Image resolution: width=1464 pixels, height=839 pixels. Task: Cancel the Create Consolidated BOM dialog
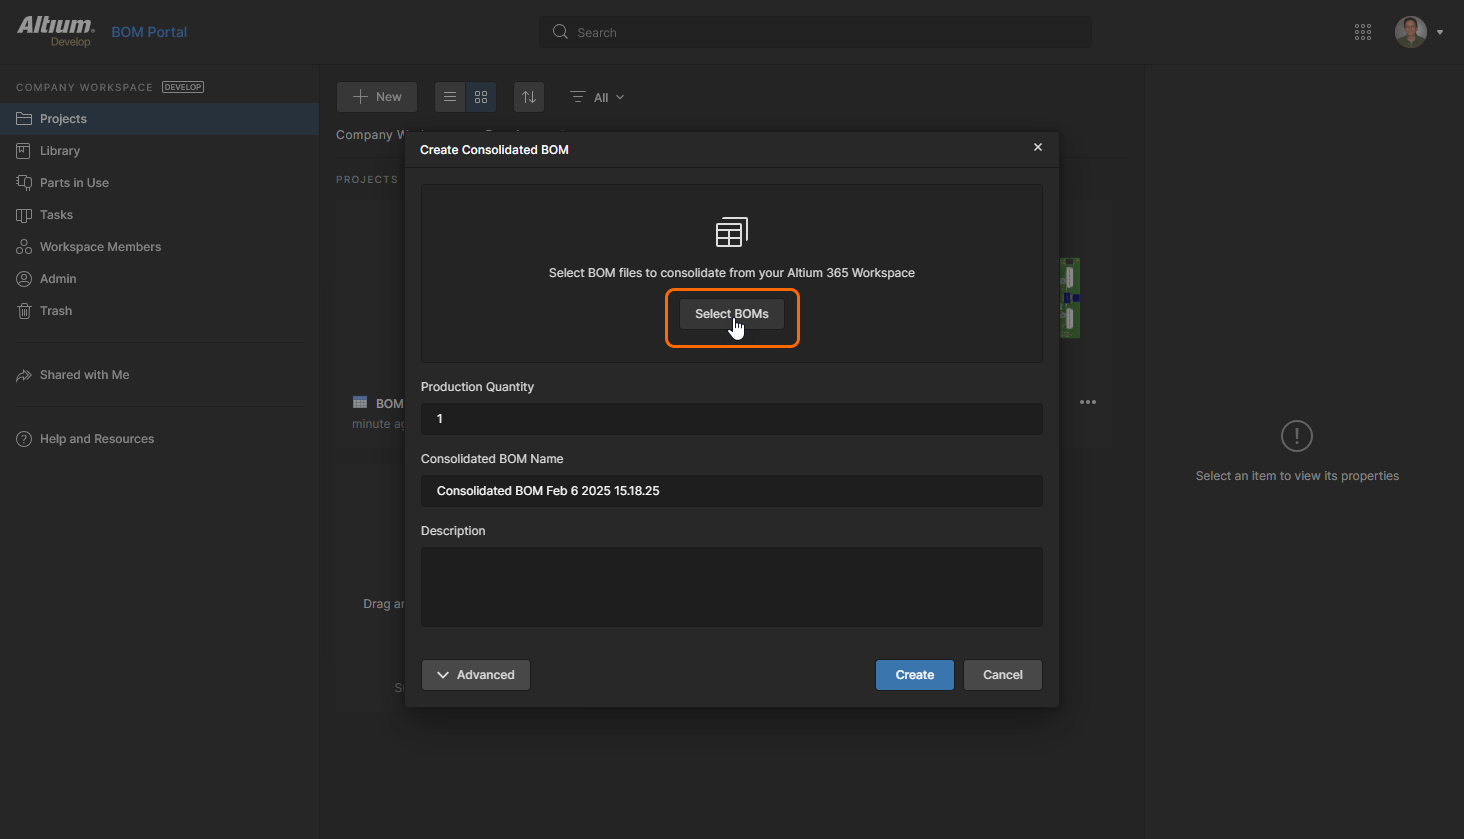(x=1003, y=675)
